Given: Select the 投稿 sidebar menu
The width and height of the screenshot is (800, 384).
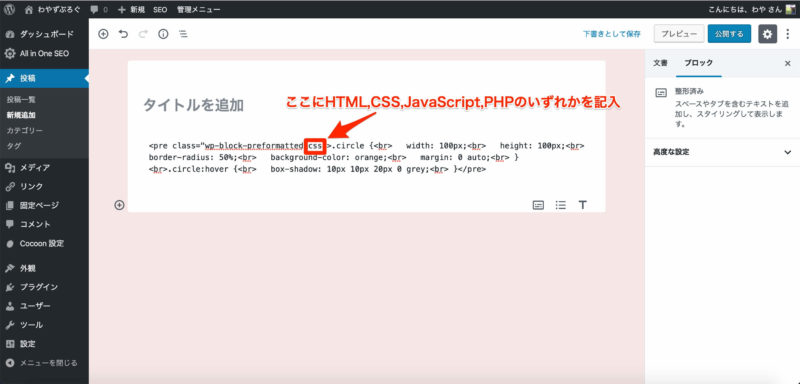Looking at the screenshot, I should [x=44, y=79].
